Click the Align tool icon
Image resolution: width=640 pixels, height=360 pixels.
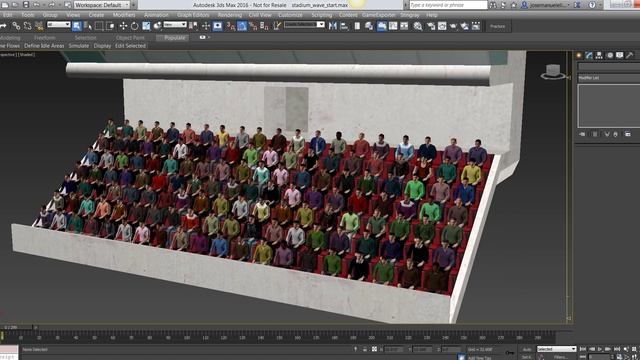point(344,26)
